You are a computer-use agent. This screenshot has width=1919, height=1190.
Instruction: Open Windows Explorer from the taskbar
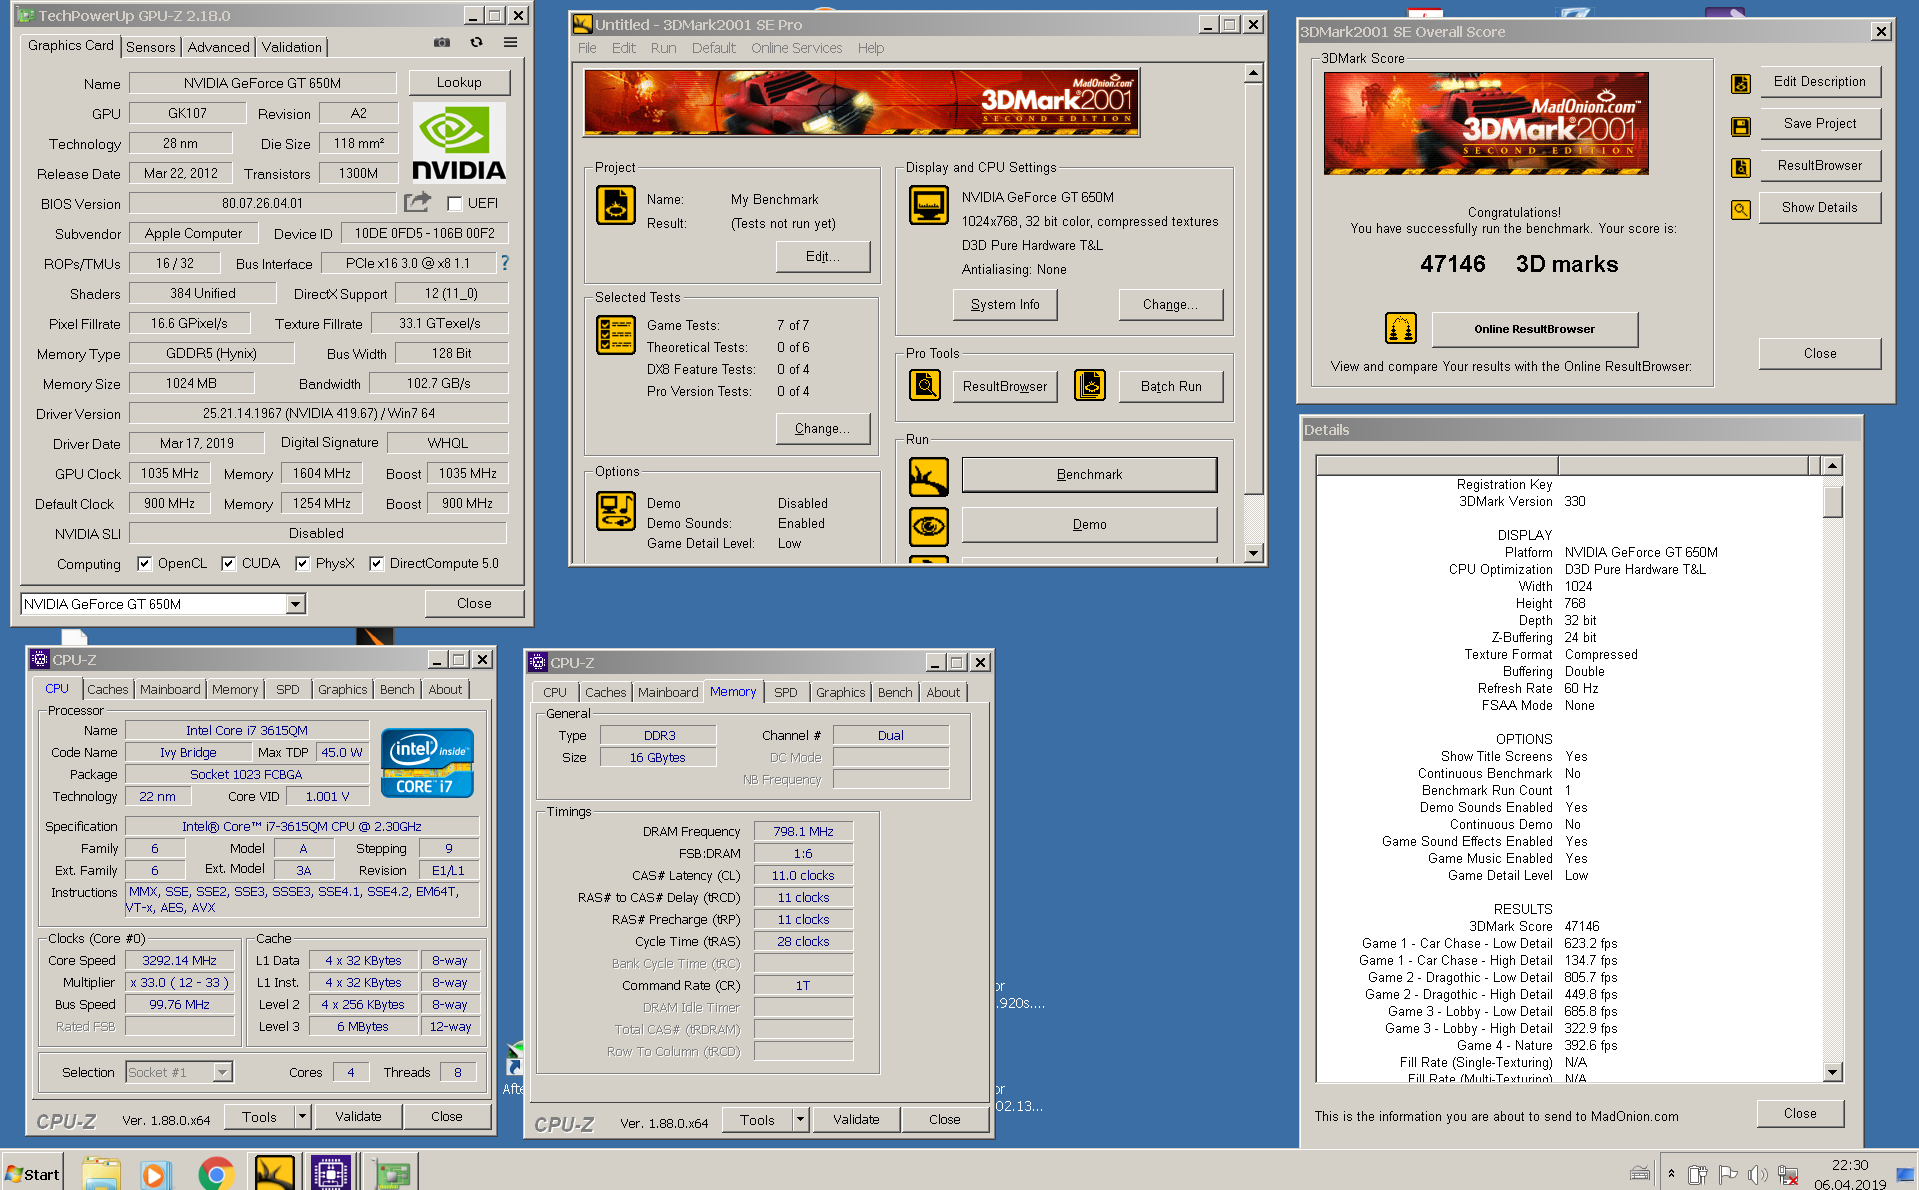click(101, 1173)
